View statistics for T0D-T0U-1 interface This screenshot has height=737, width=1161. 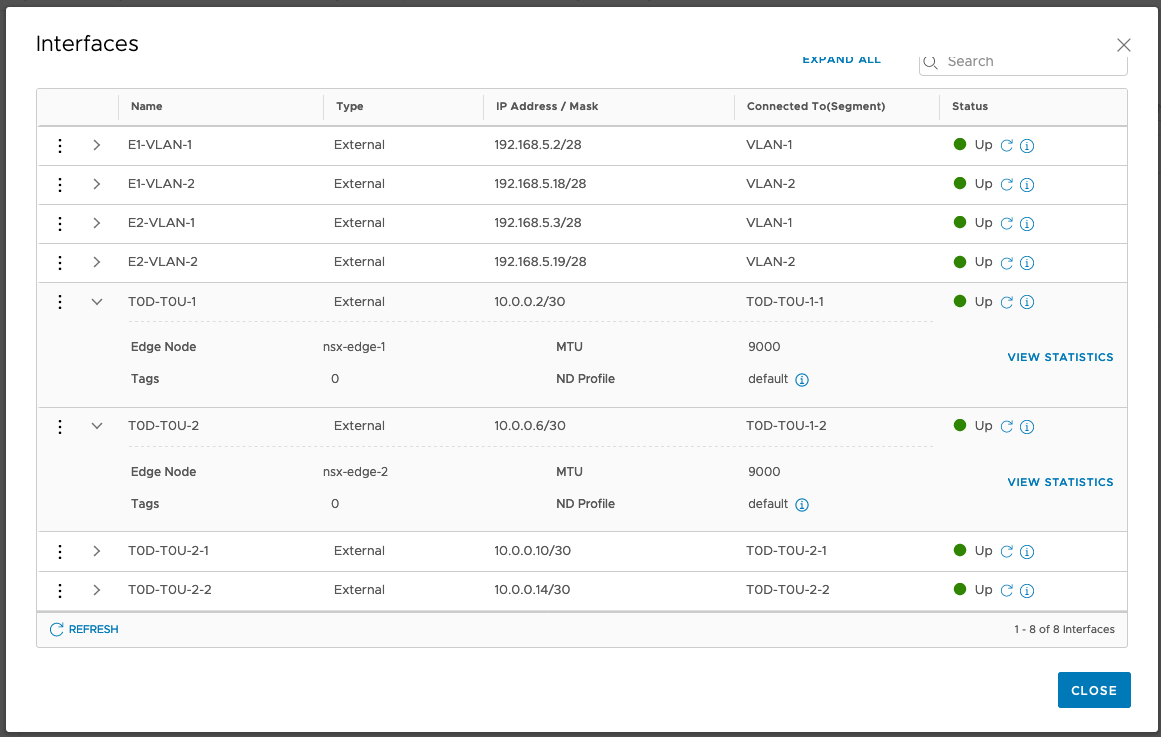[x=1060, y=358]
